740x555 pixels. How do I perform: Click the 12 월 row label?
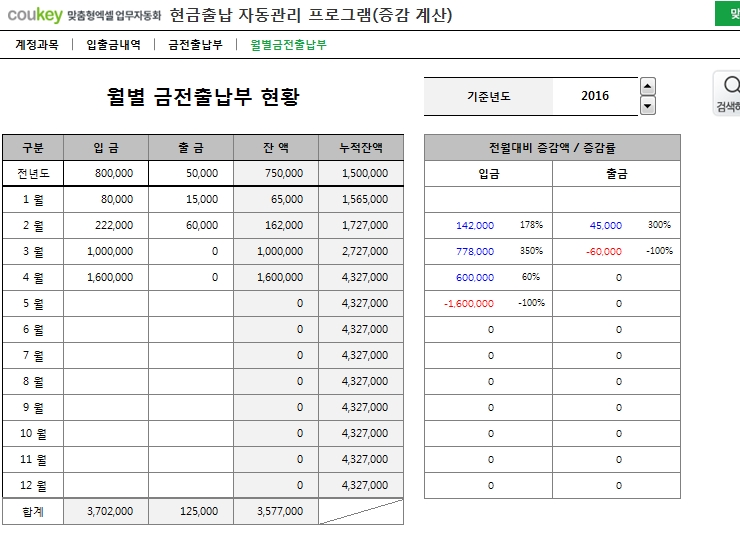tap(33, 485)
